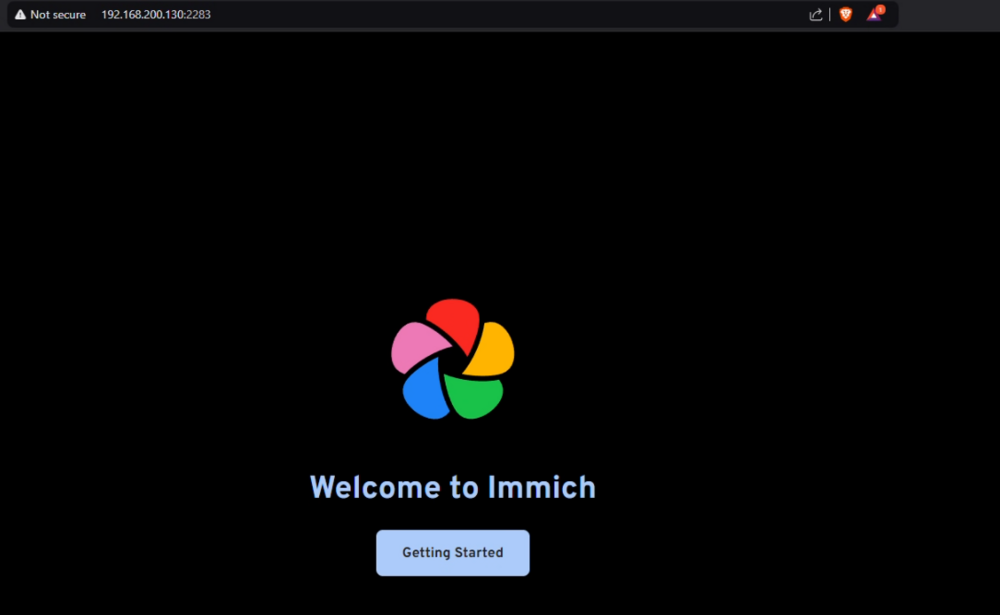The image size is (1000, 615).
Task: Open the Brave Shields lion icon
Action: pyautogui.click(x=846, y=14)
